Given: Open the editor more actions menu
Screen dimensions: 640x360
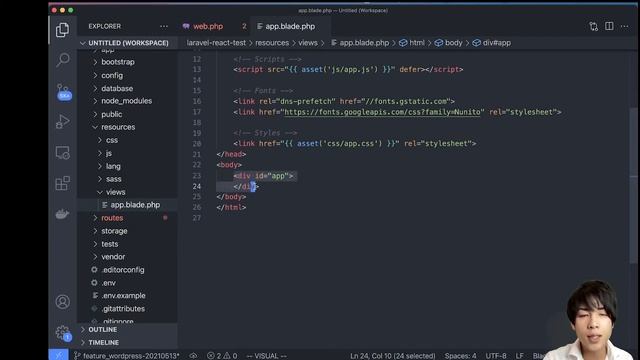Looking at the screenshot, I should click(x=624, y=27).
